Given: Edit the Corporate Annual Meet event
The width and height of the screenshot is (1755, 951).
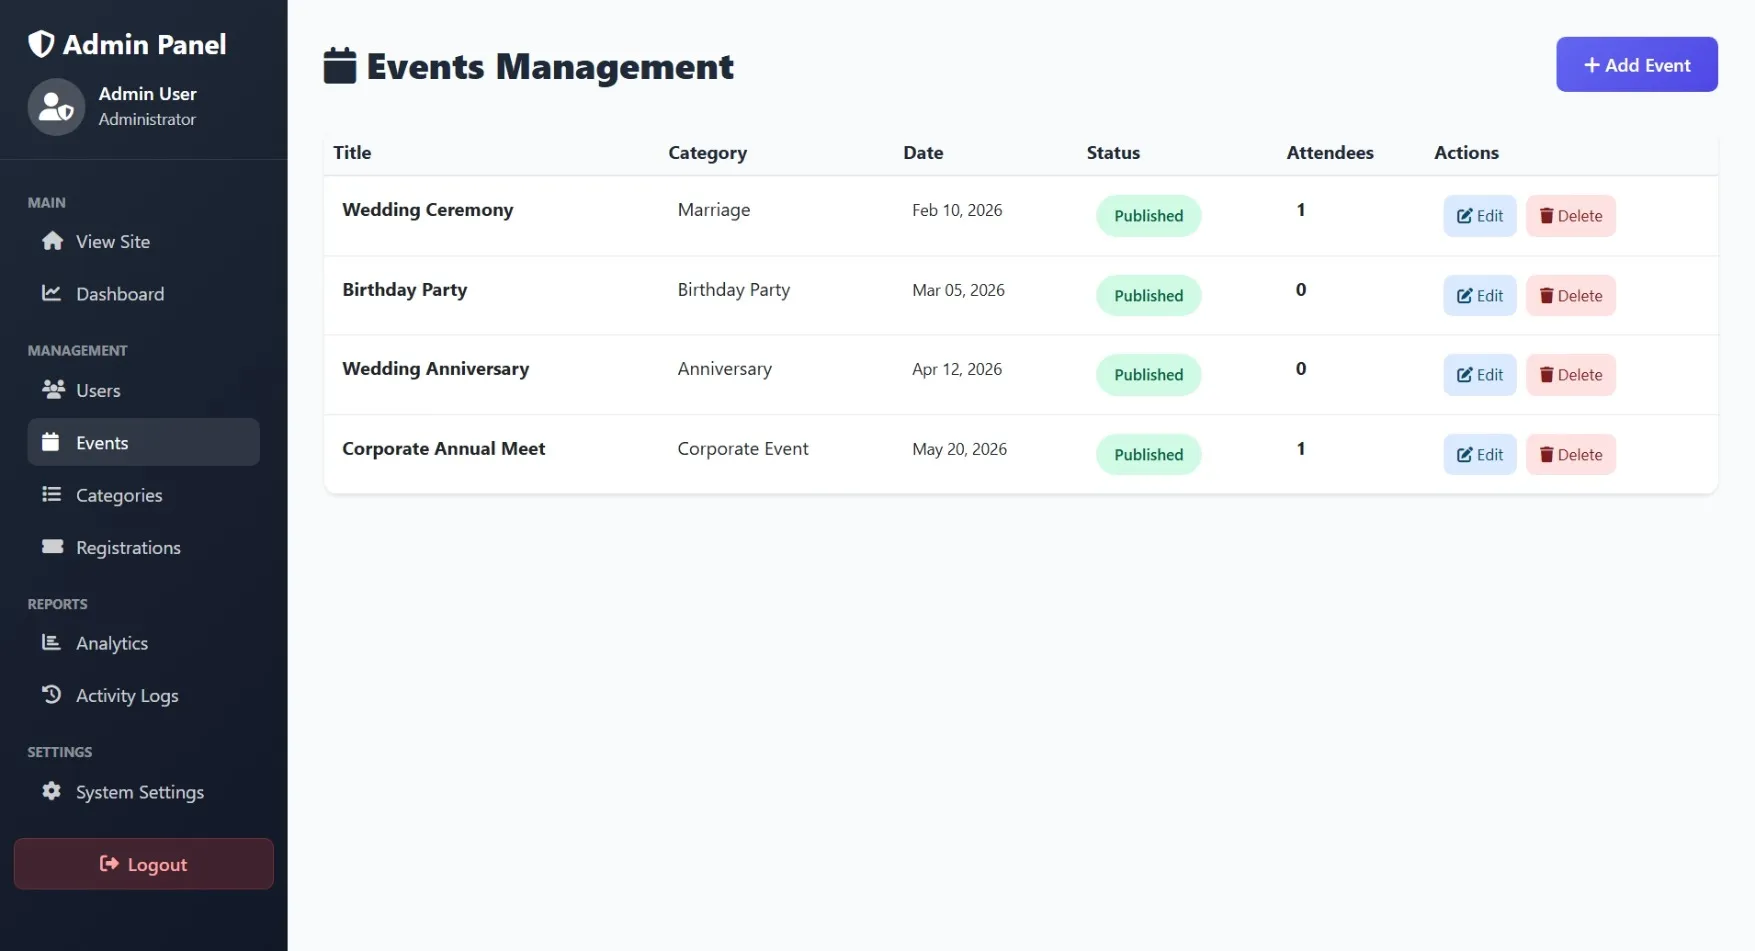Looking at the screenshot, I should [x=1479, y=454].
